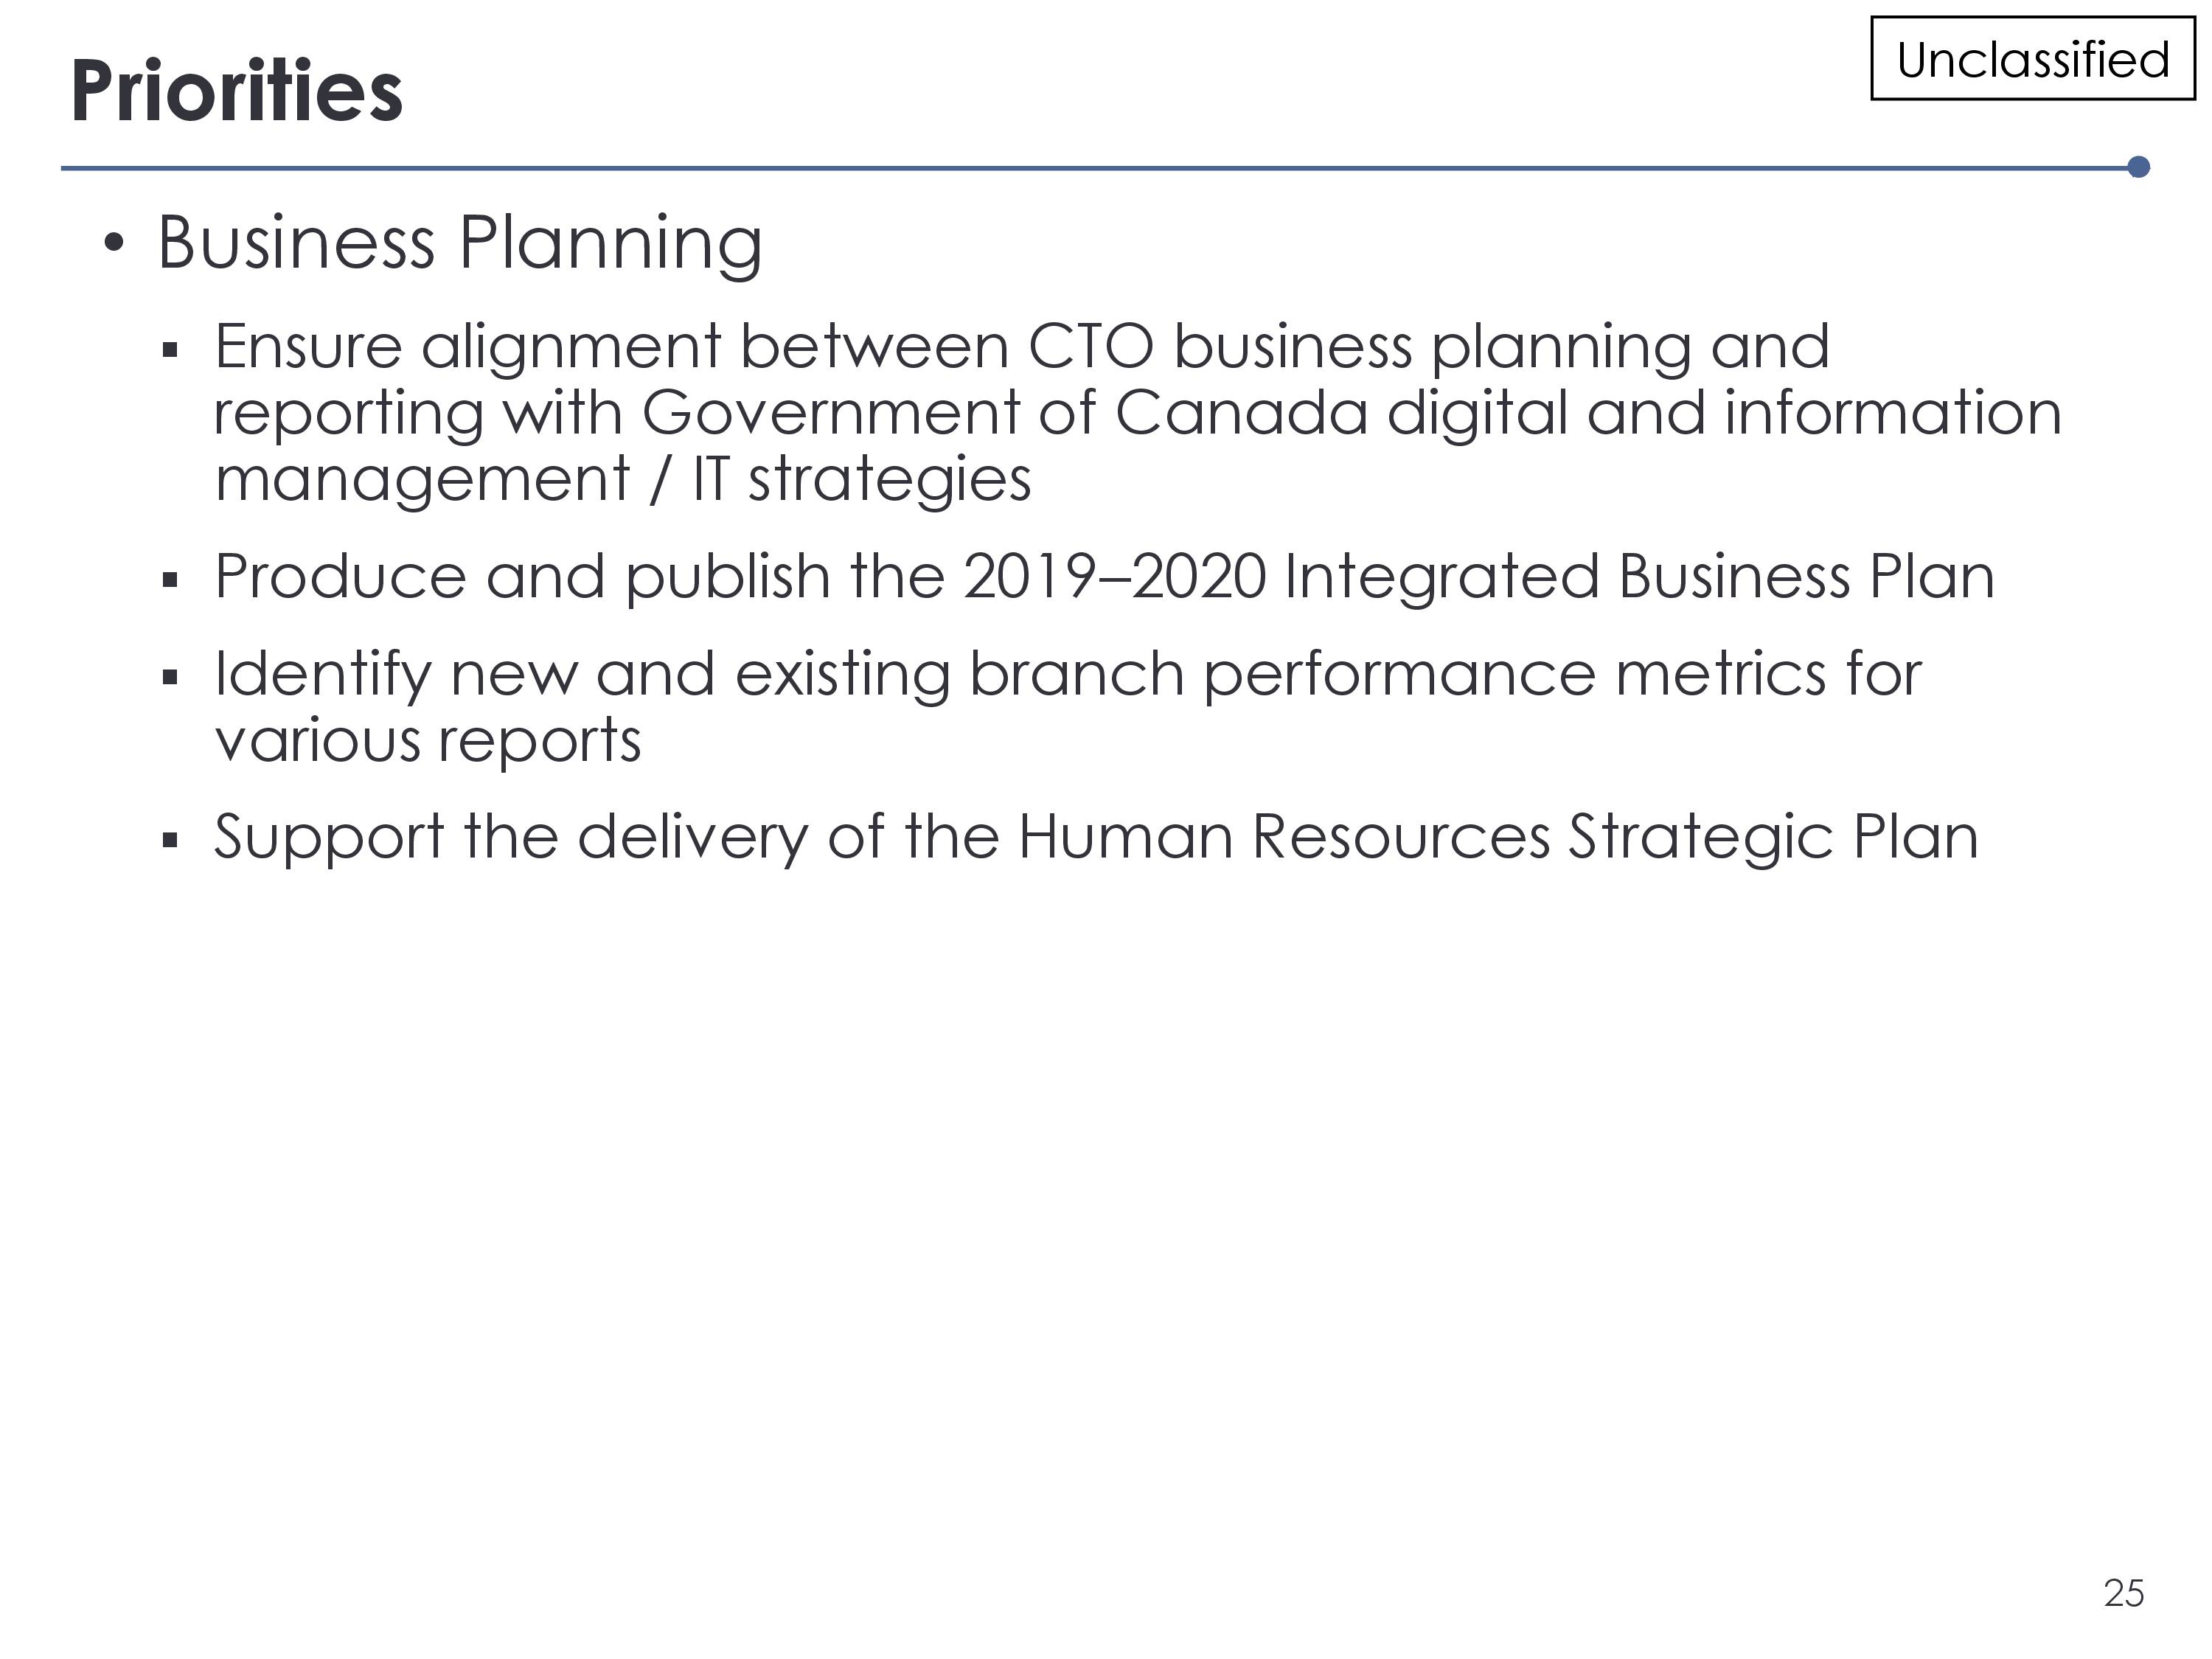Click the square bullet before Ensure alignment
This screenshot has height=1659, width=2212.
click(170, 350)
